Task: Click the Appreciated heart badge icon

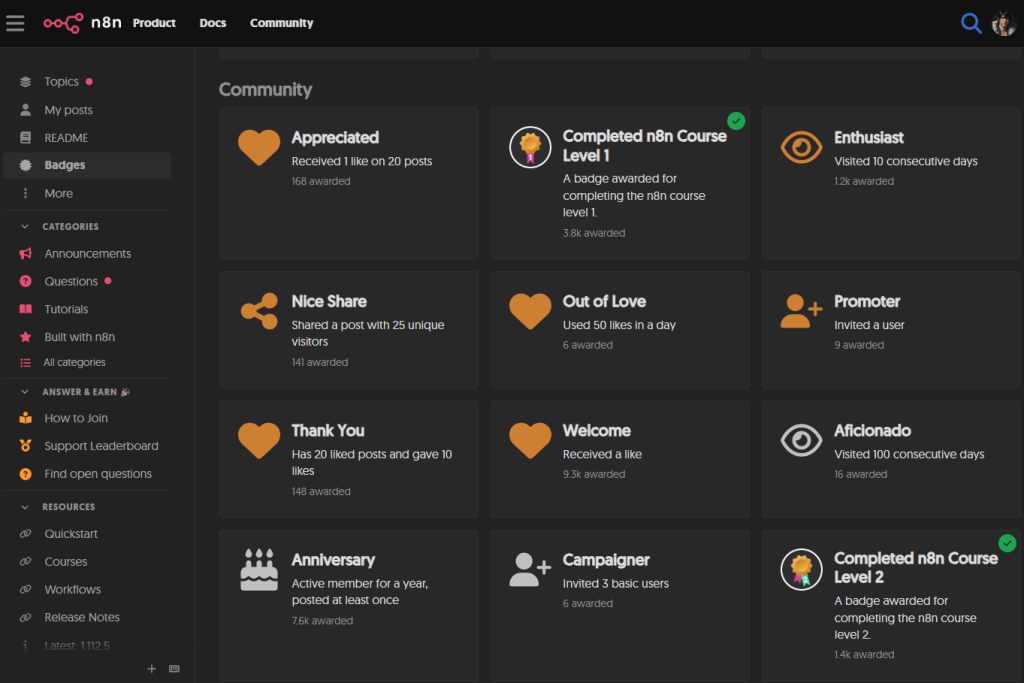Action: [x=259, y=148]
